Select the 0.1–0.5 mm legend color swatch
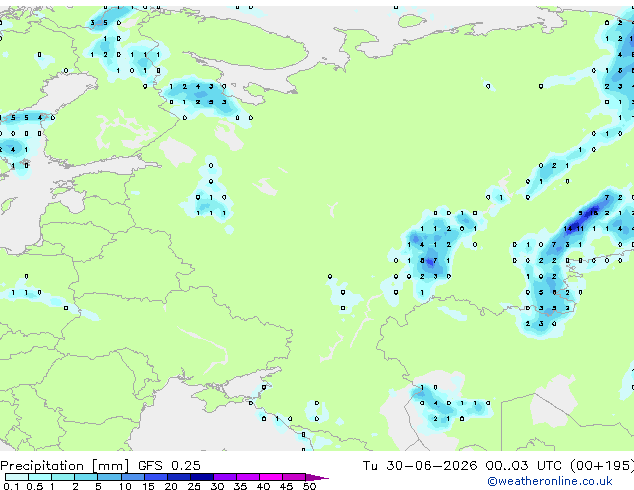This screenshot has height=490, width=634. pyautogui.click(x=17, y=477)
